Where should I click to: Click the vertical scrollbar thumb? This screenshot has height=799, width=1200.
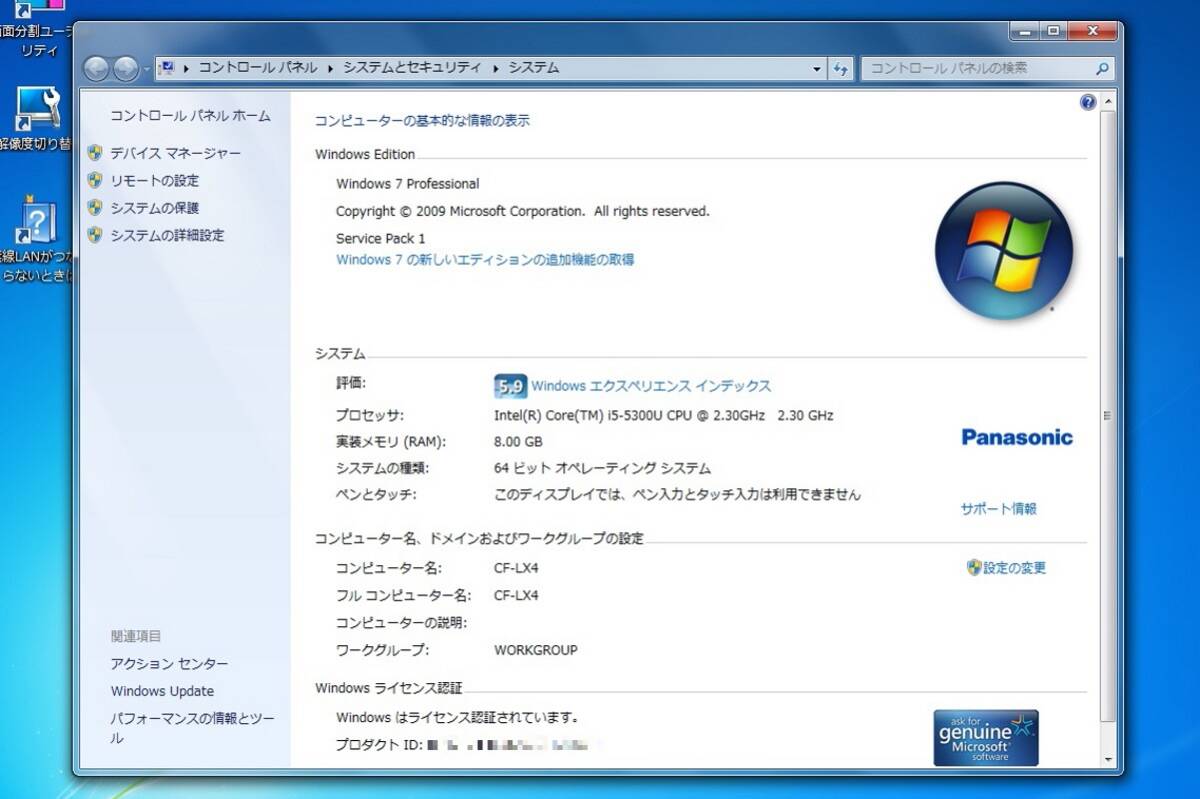(1107, 414)
